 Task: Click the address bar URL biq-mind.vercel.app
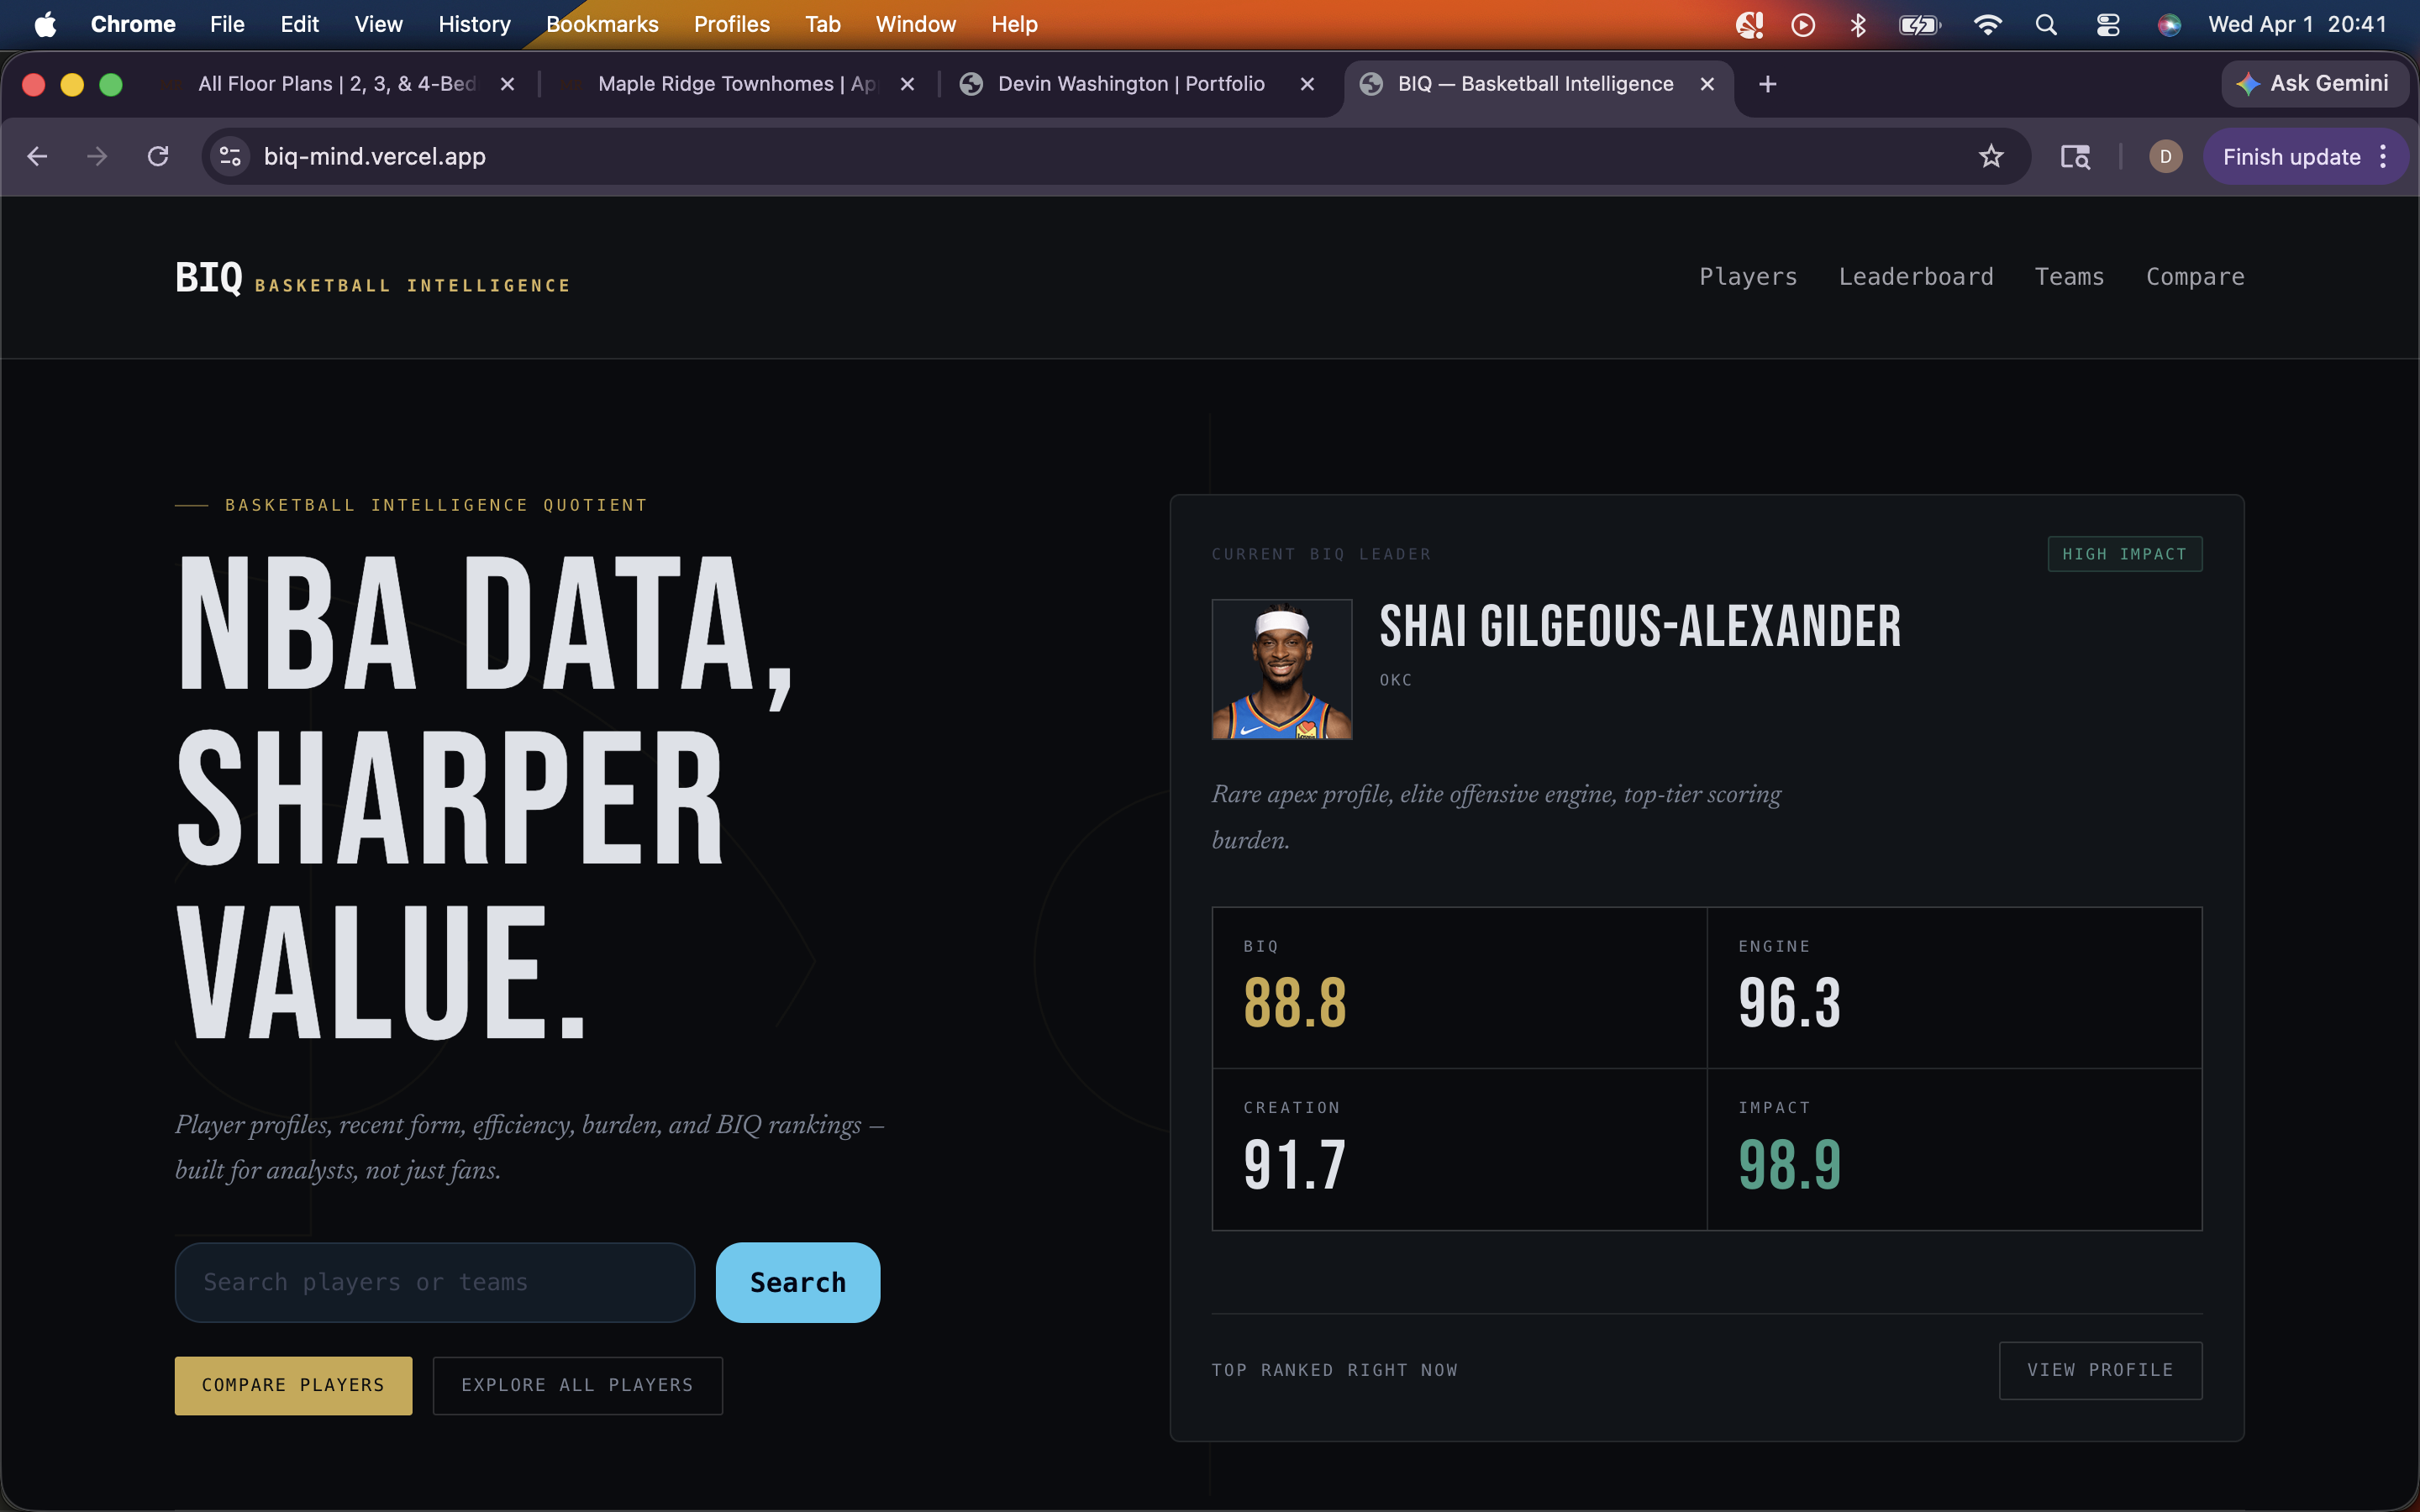click(374, 156)
